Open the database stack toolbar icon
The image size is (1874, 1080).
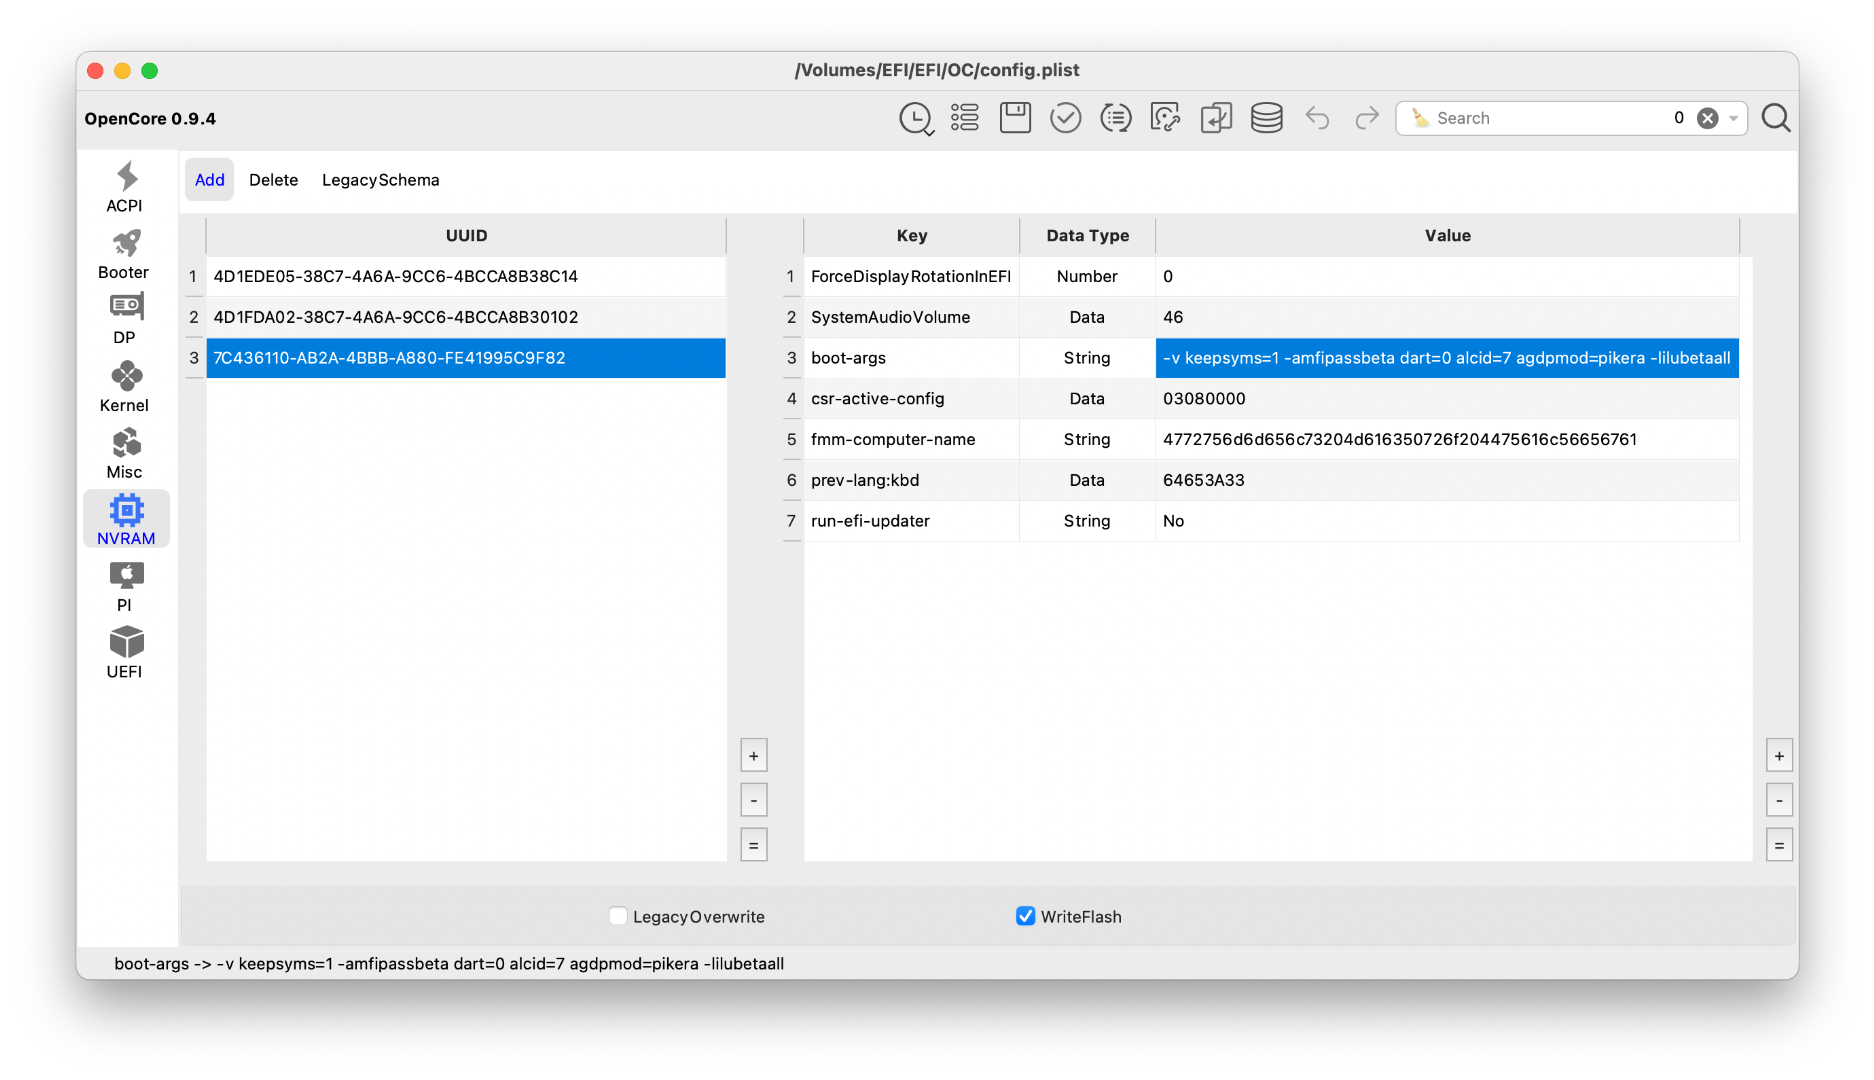(1266, 118)
